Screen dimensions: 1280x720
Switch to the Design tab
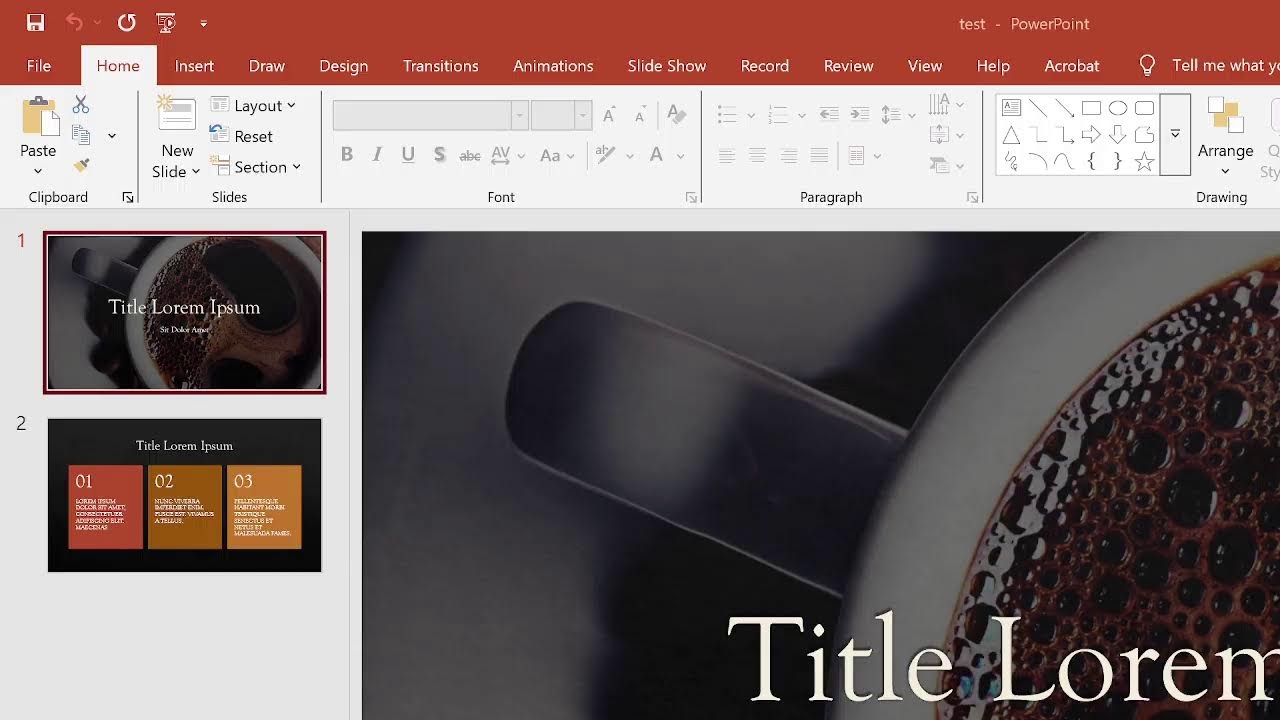[x=344, y=66]
